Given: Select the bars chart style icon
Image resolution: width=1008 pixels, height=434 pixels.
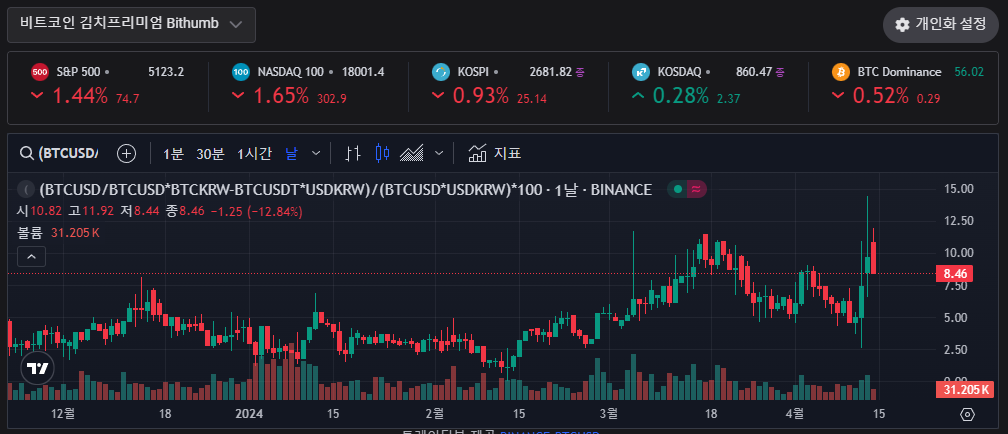Looking at the screenshot, I should (x=353, y=153).
